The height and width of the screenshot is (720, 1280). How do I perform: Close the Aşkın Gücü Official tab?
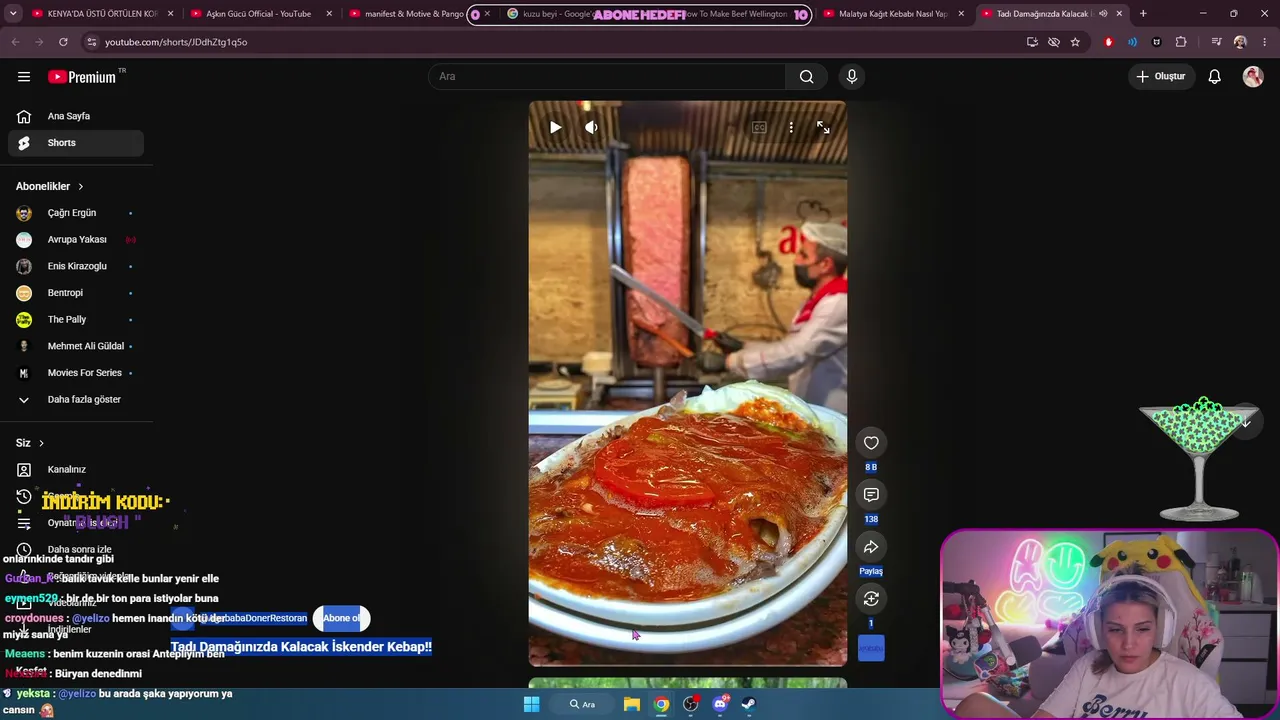[x=329, y=14]
